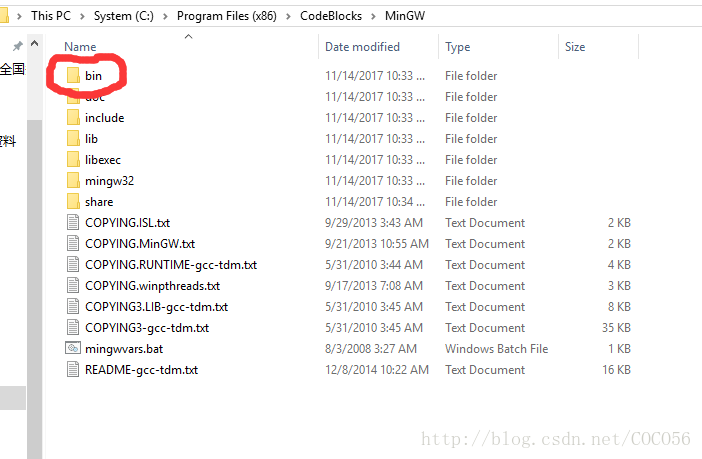The width and height of the screenshot is (702, 459).
Task: Sort by Date modified column header
Action: pos(362,47)
